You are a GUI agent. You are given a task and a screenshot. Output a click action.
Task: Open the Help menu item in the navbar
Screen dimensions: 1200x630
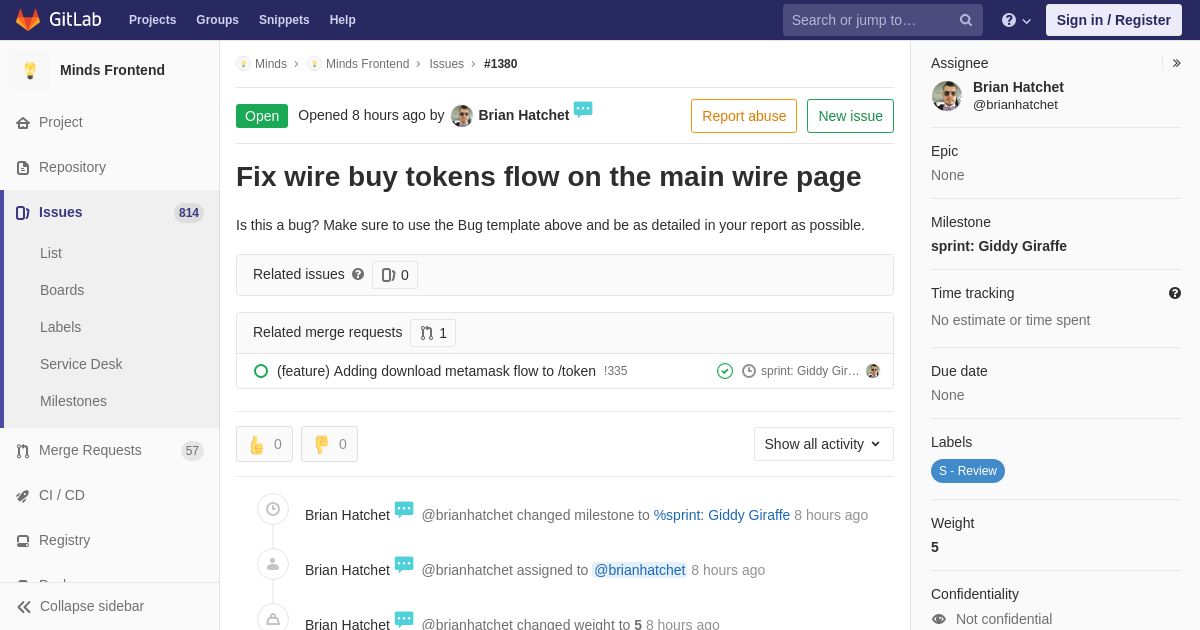point(343,20)
